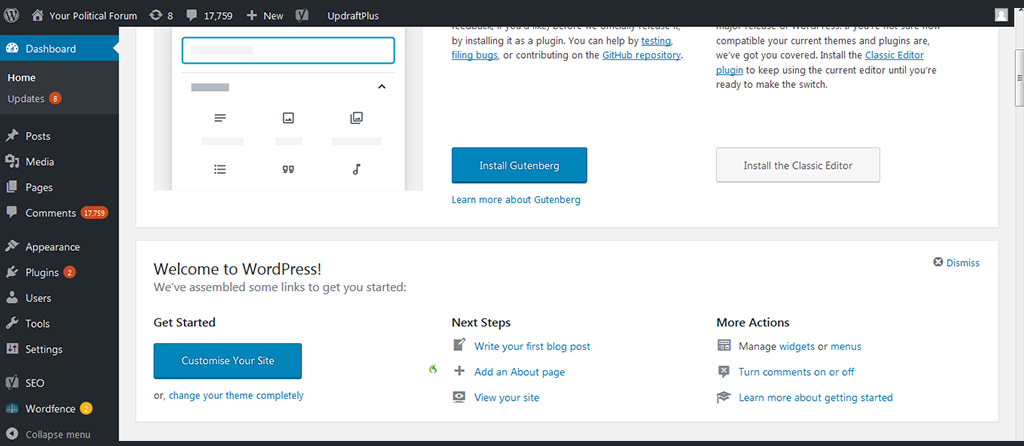The height and width of the screenshot is (446, 1024).
Task: Click the Comments bubble icon in the sidebar
Action: pos(12,212)
